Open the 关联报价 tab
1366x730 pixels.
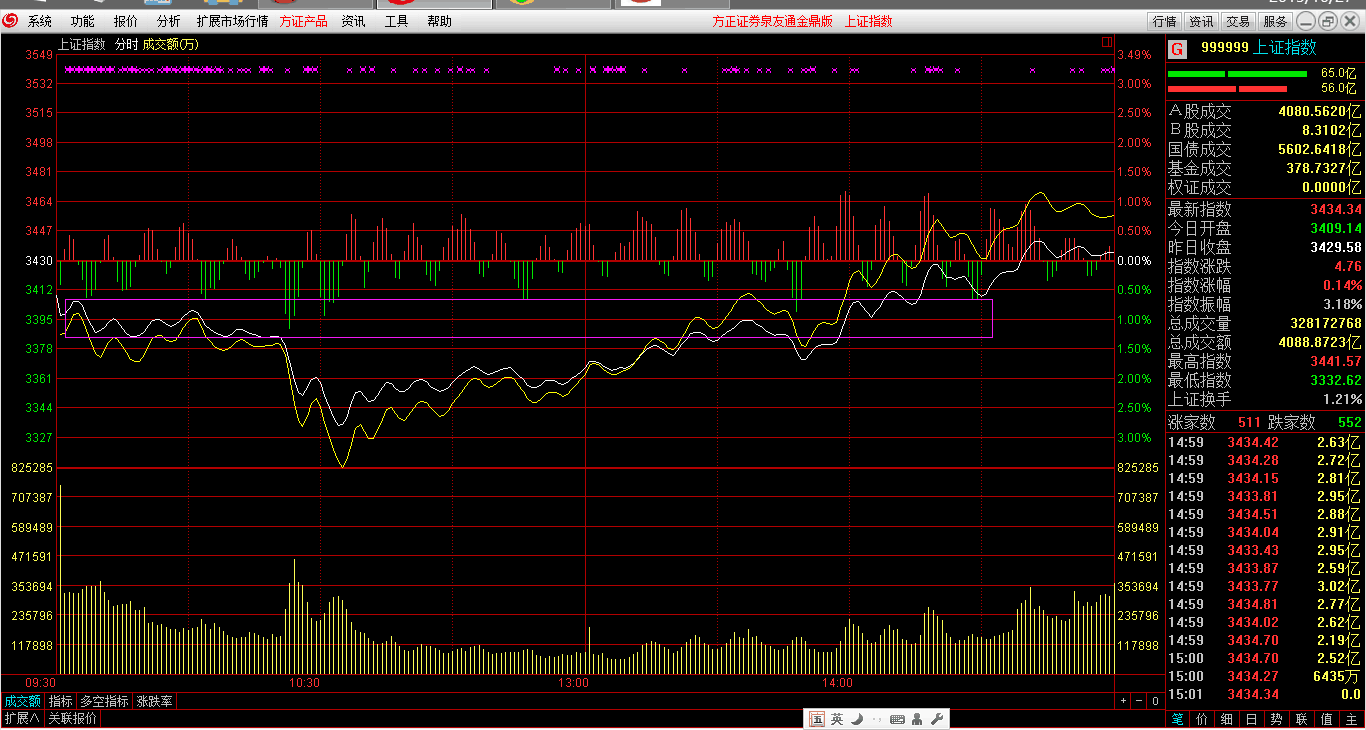(73, 718)
